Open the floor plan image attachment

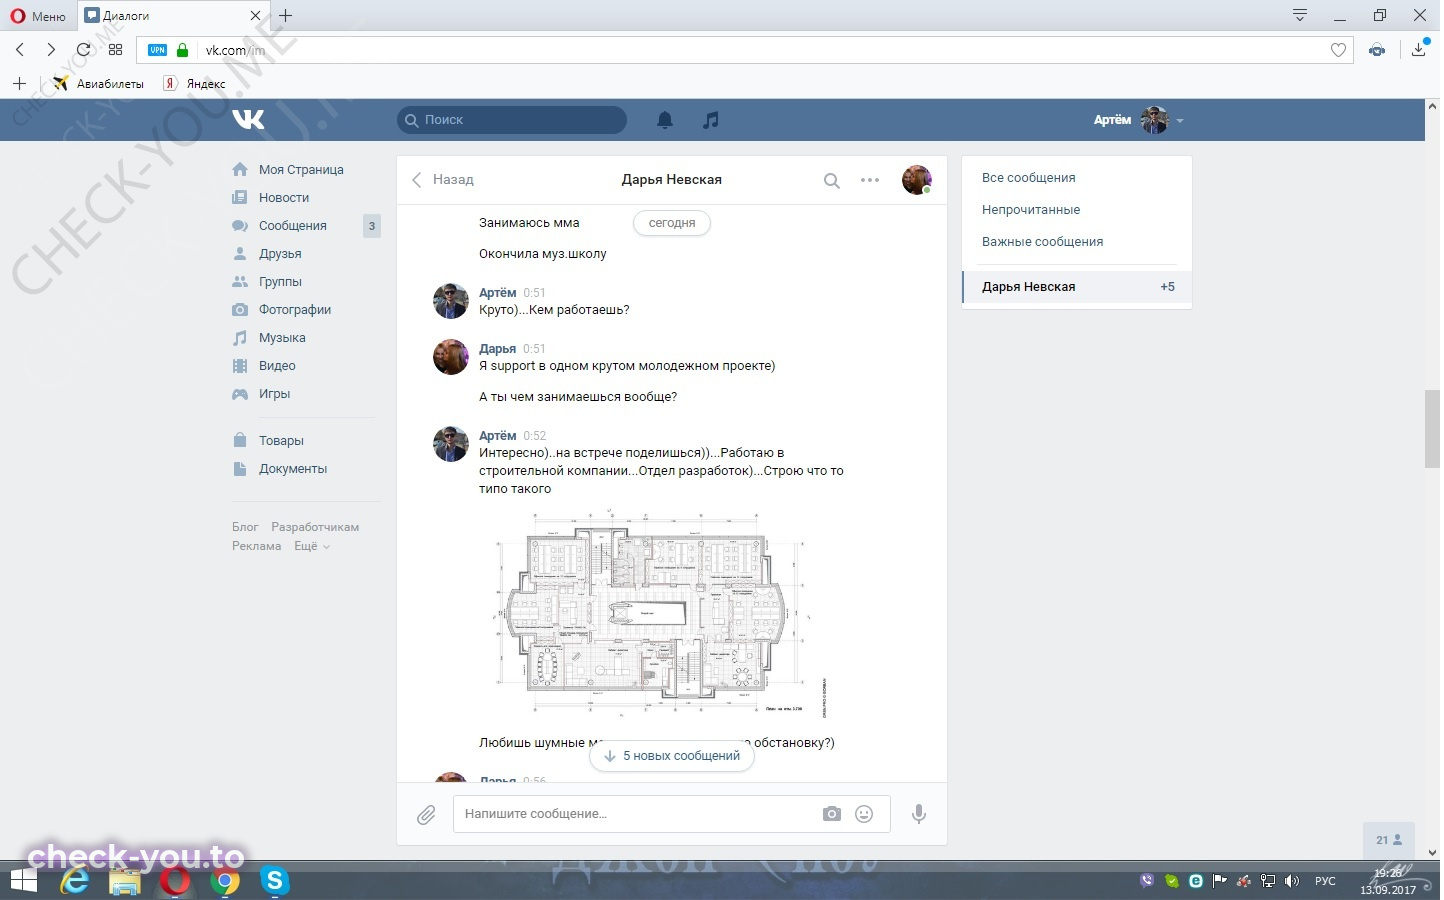click(661, 615)
